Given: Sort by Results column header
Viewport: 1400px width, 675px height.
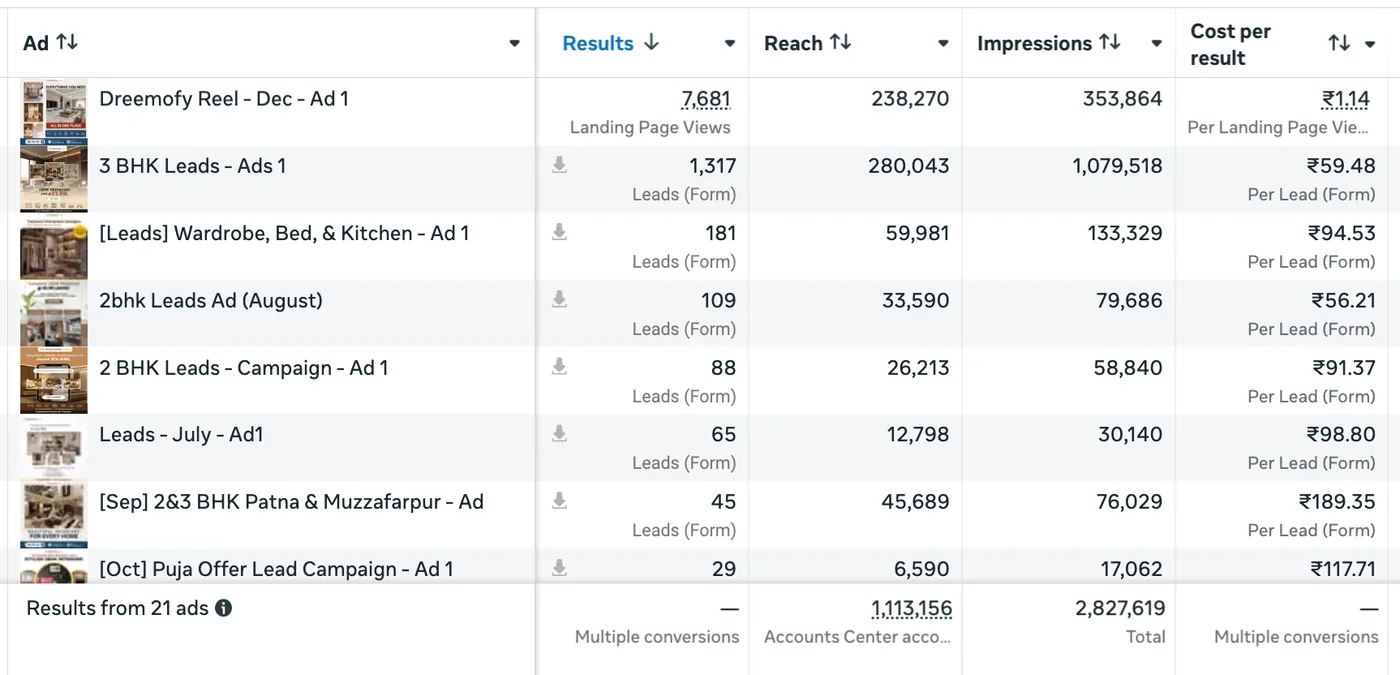Looking at the screenshot, I should coord(598,43).
